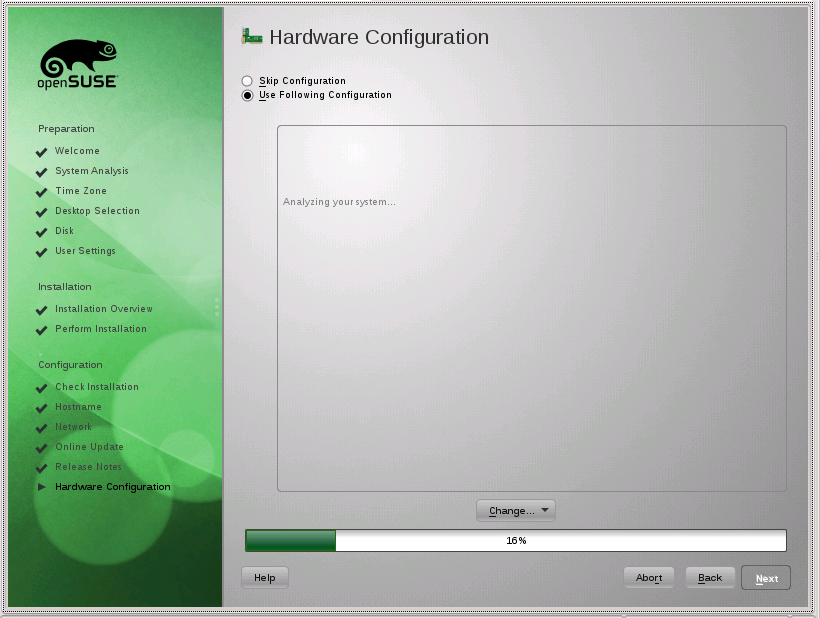
Task: Click arrow marker beside Hardware Configuration step
Action: pos(42,487)
